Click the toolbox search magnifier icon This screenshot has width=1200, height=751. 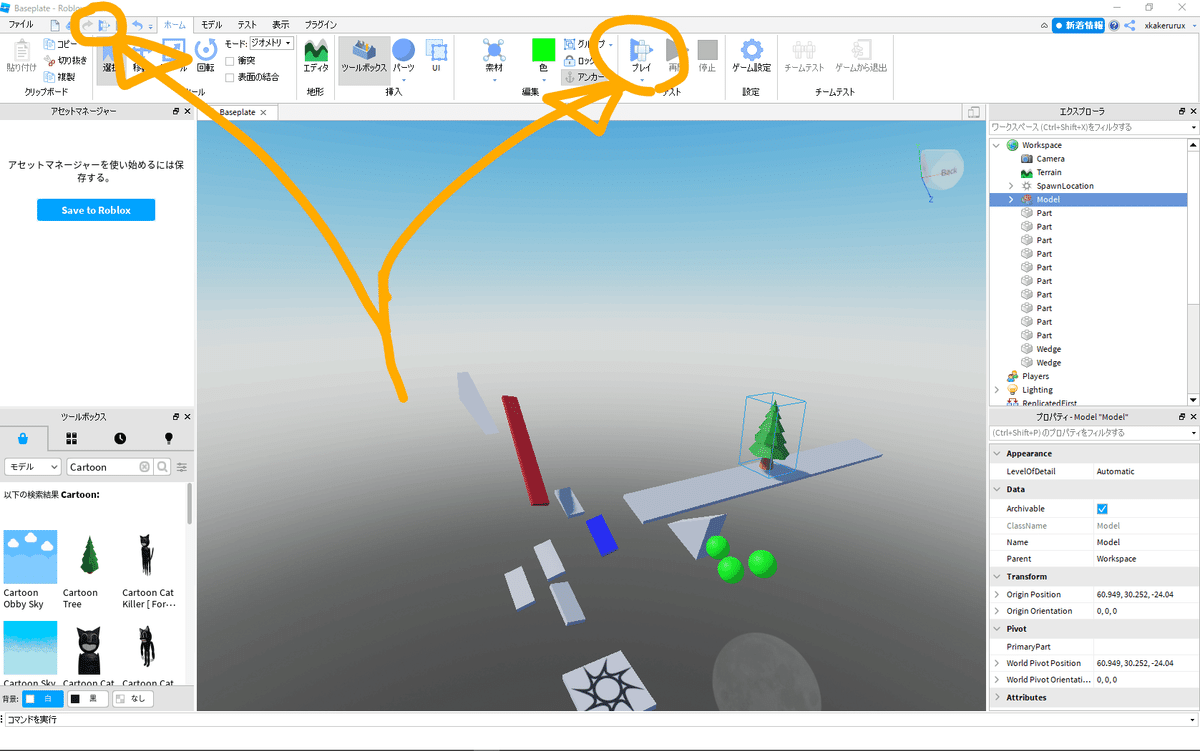pos(162,467)
